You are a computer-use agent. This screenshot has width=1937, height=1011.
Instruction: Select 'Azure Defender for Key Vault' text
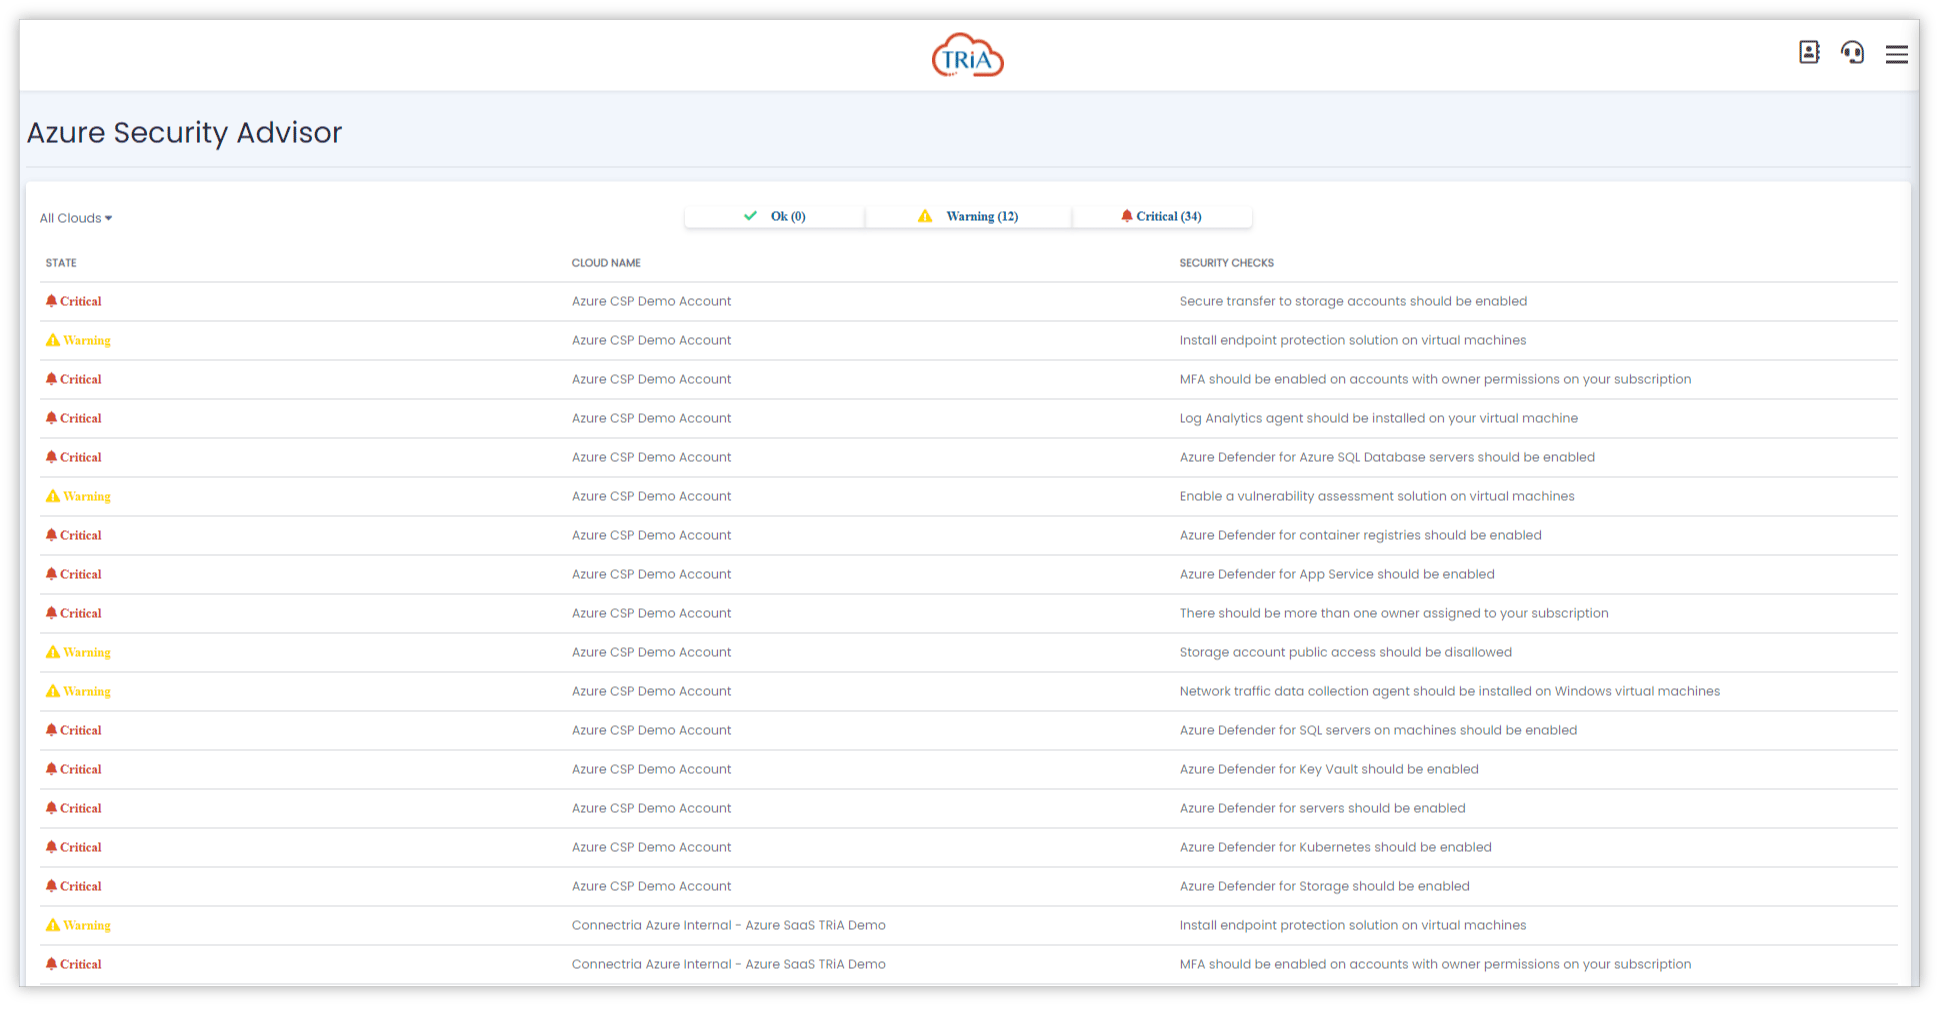pos(1329,769)
